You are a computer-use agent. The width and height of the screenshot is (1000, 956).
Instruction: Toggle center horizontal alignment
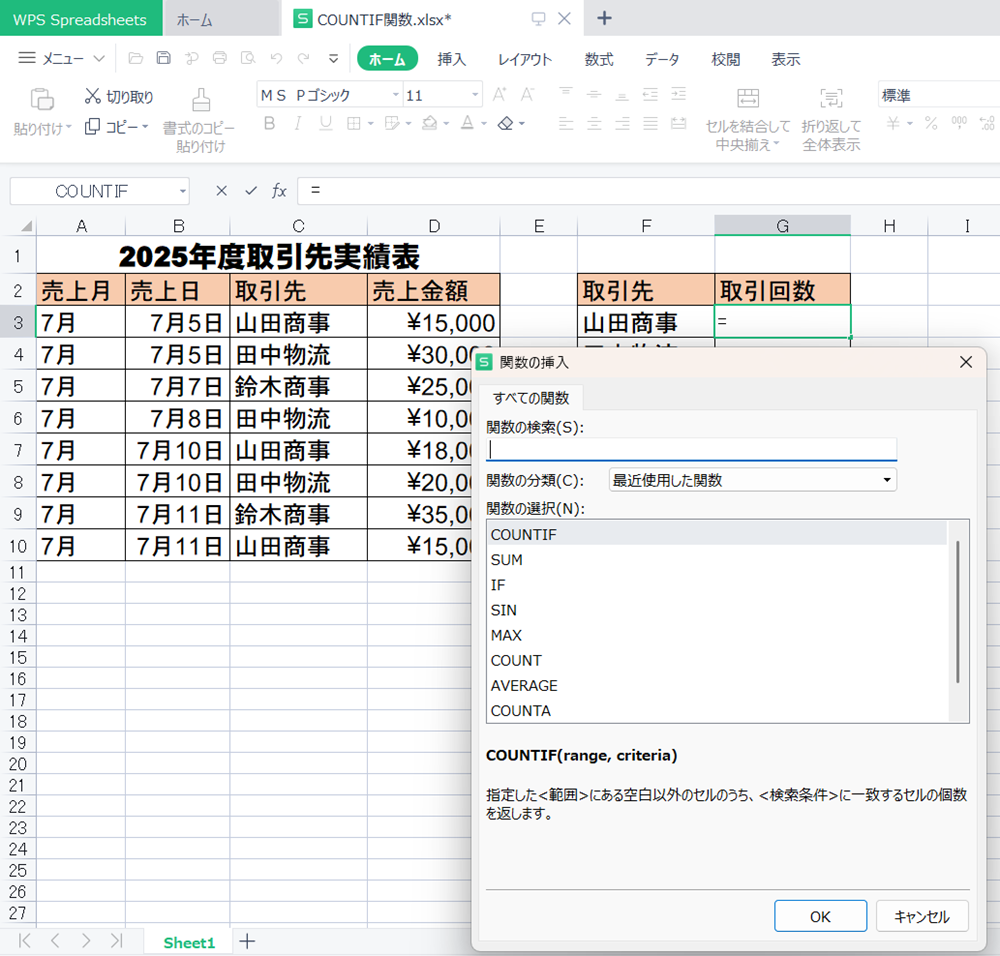point(594,123)
